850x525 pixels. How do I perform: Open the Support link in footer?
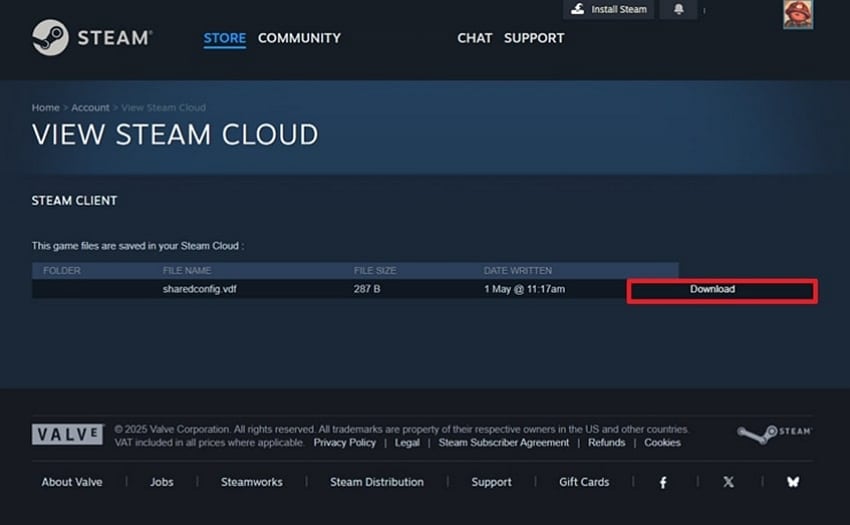[491, 482]
